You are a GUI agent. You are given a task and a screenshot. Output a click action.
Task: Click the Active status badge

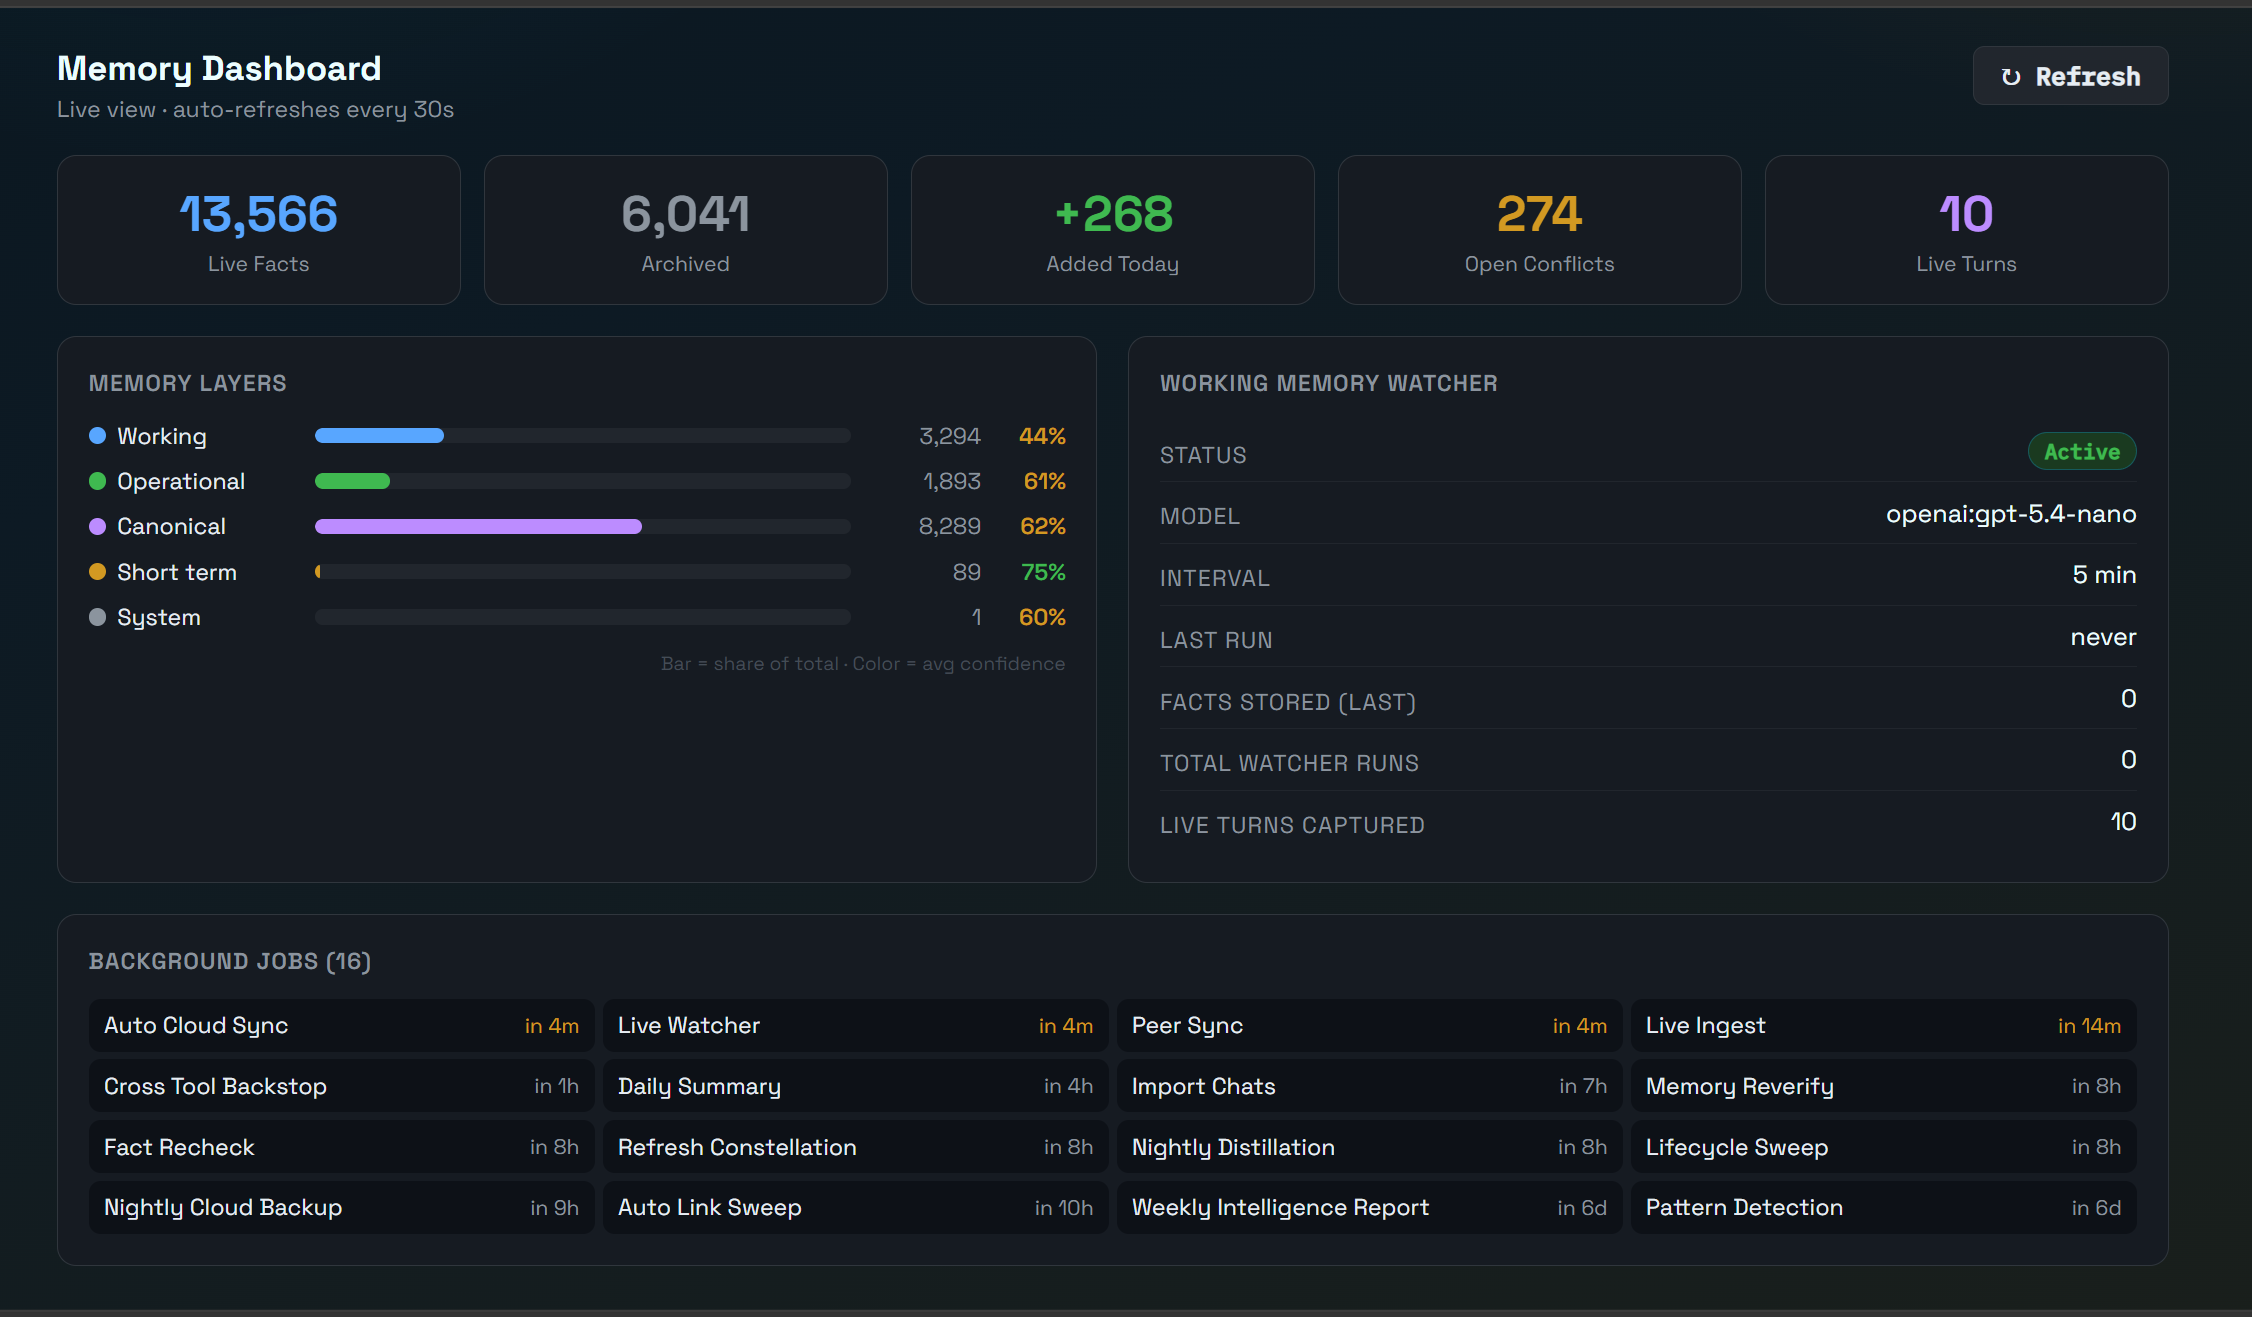tap(2081, 452)
